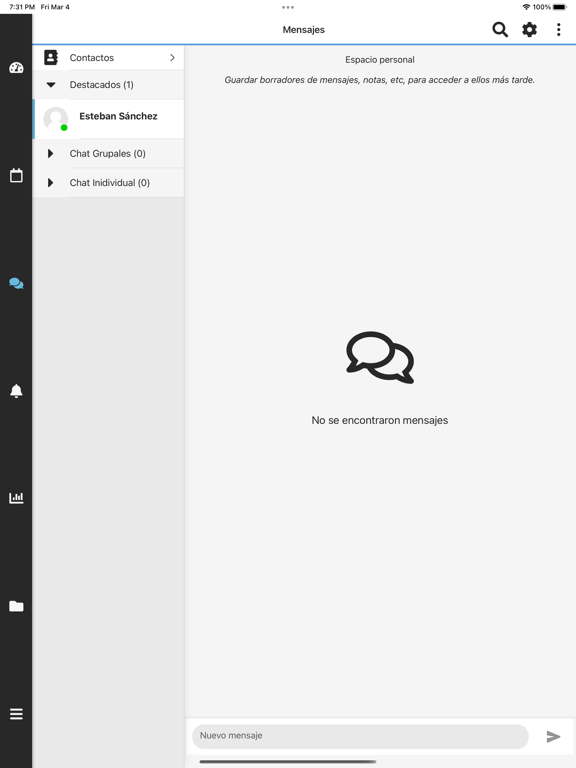Tap the iPad multitasking three dots
Screen dimensions: 576x768
288,7
